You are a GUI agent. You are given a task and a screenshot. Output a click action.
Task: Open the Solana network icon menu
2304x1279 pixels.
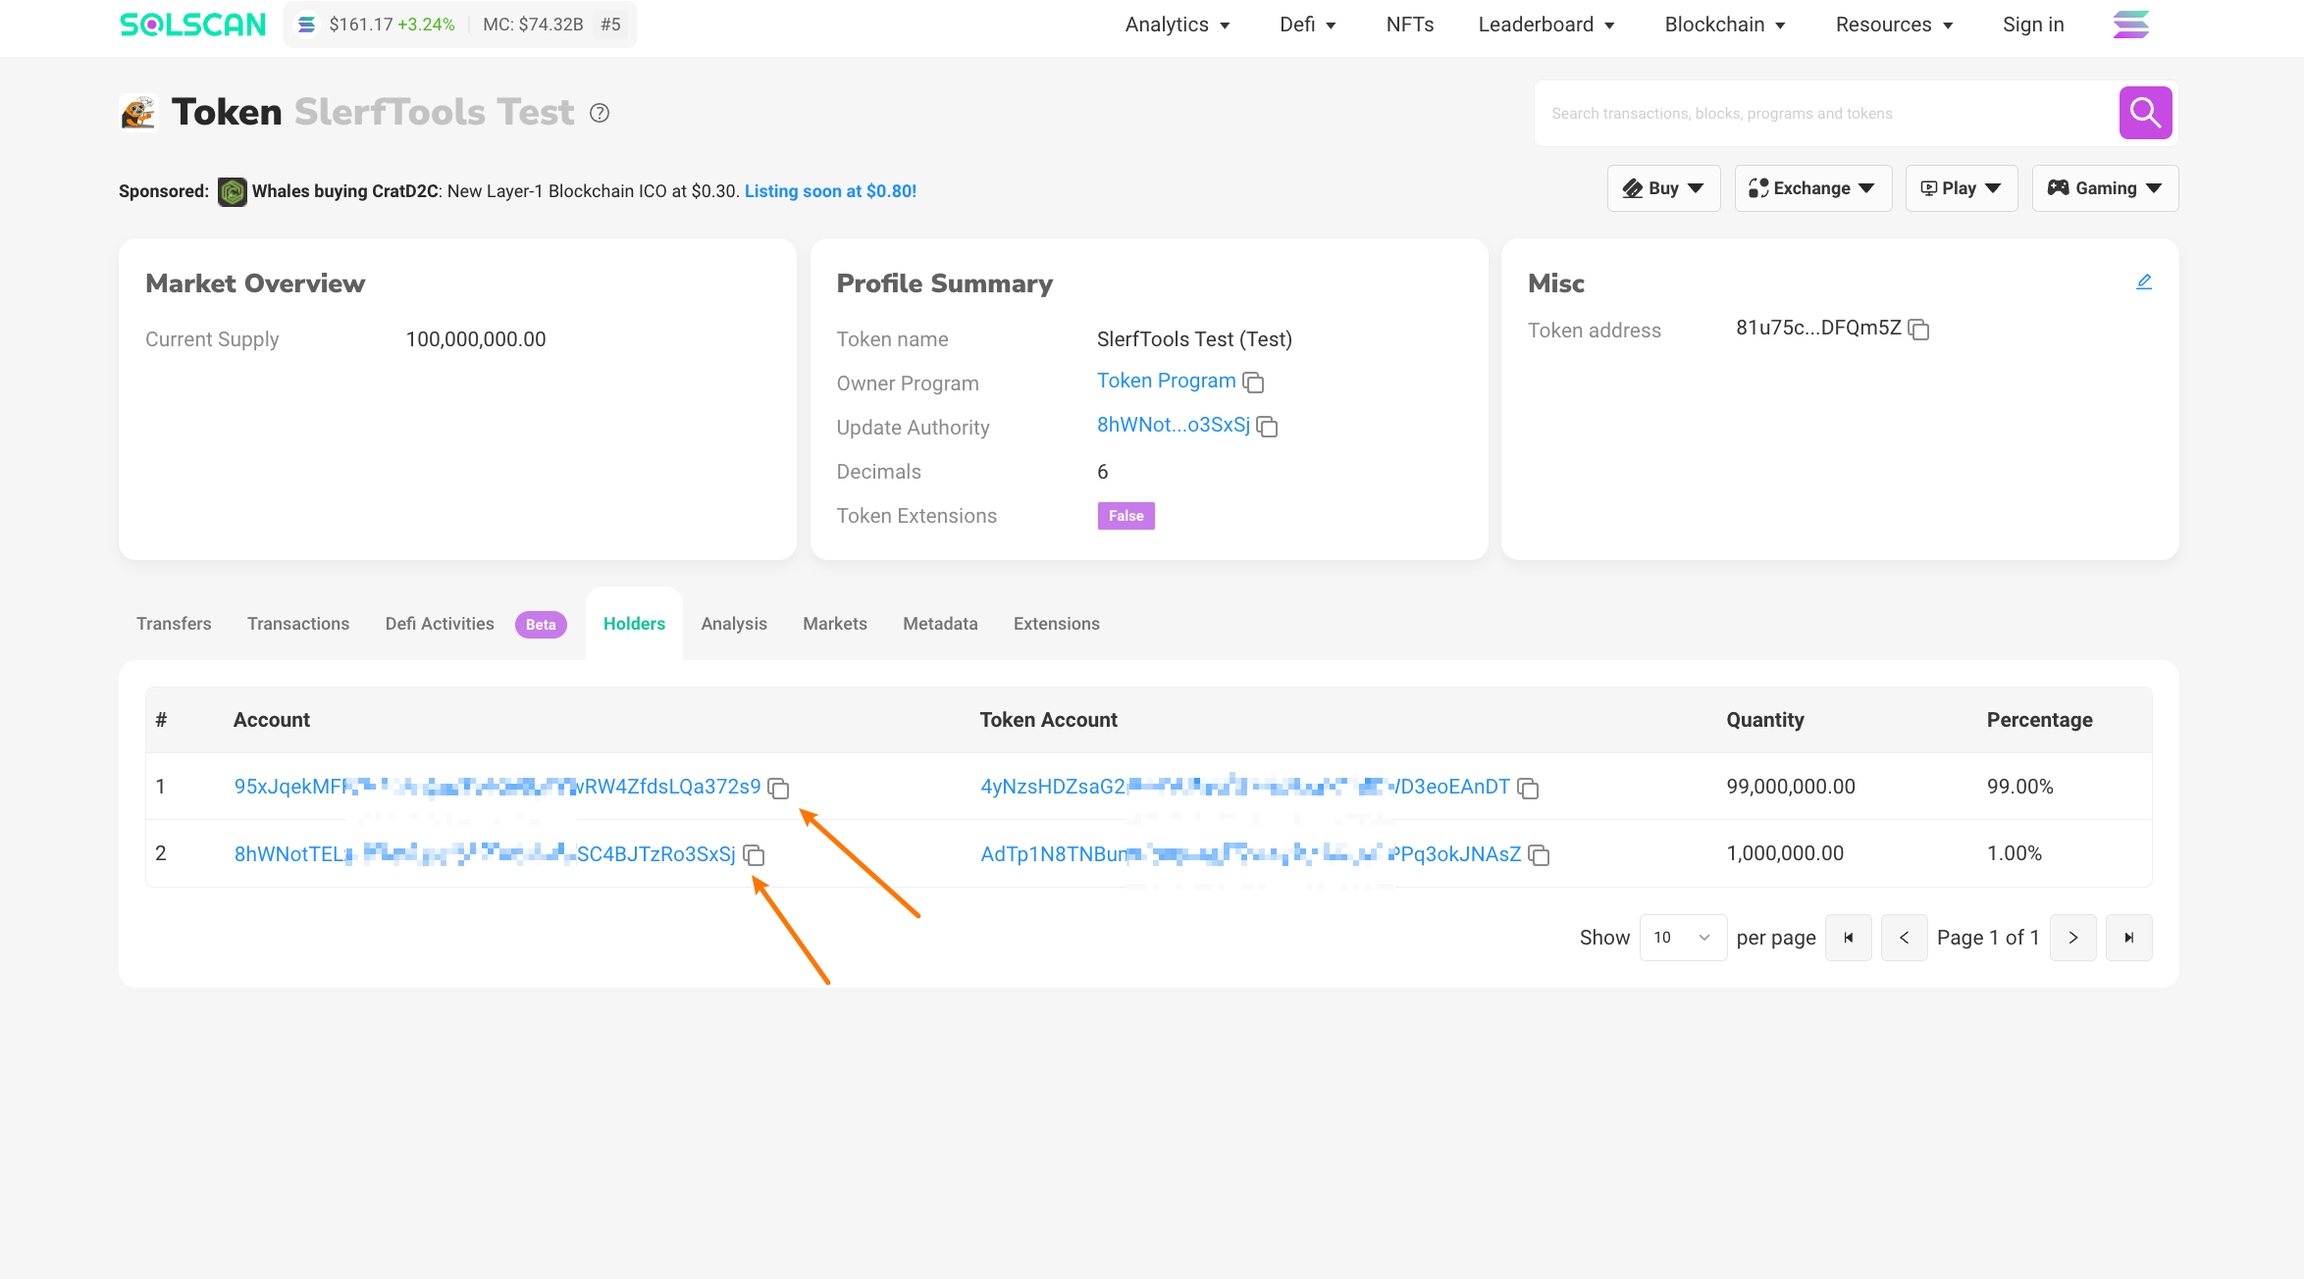(2130, 24)
